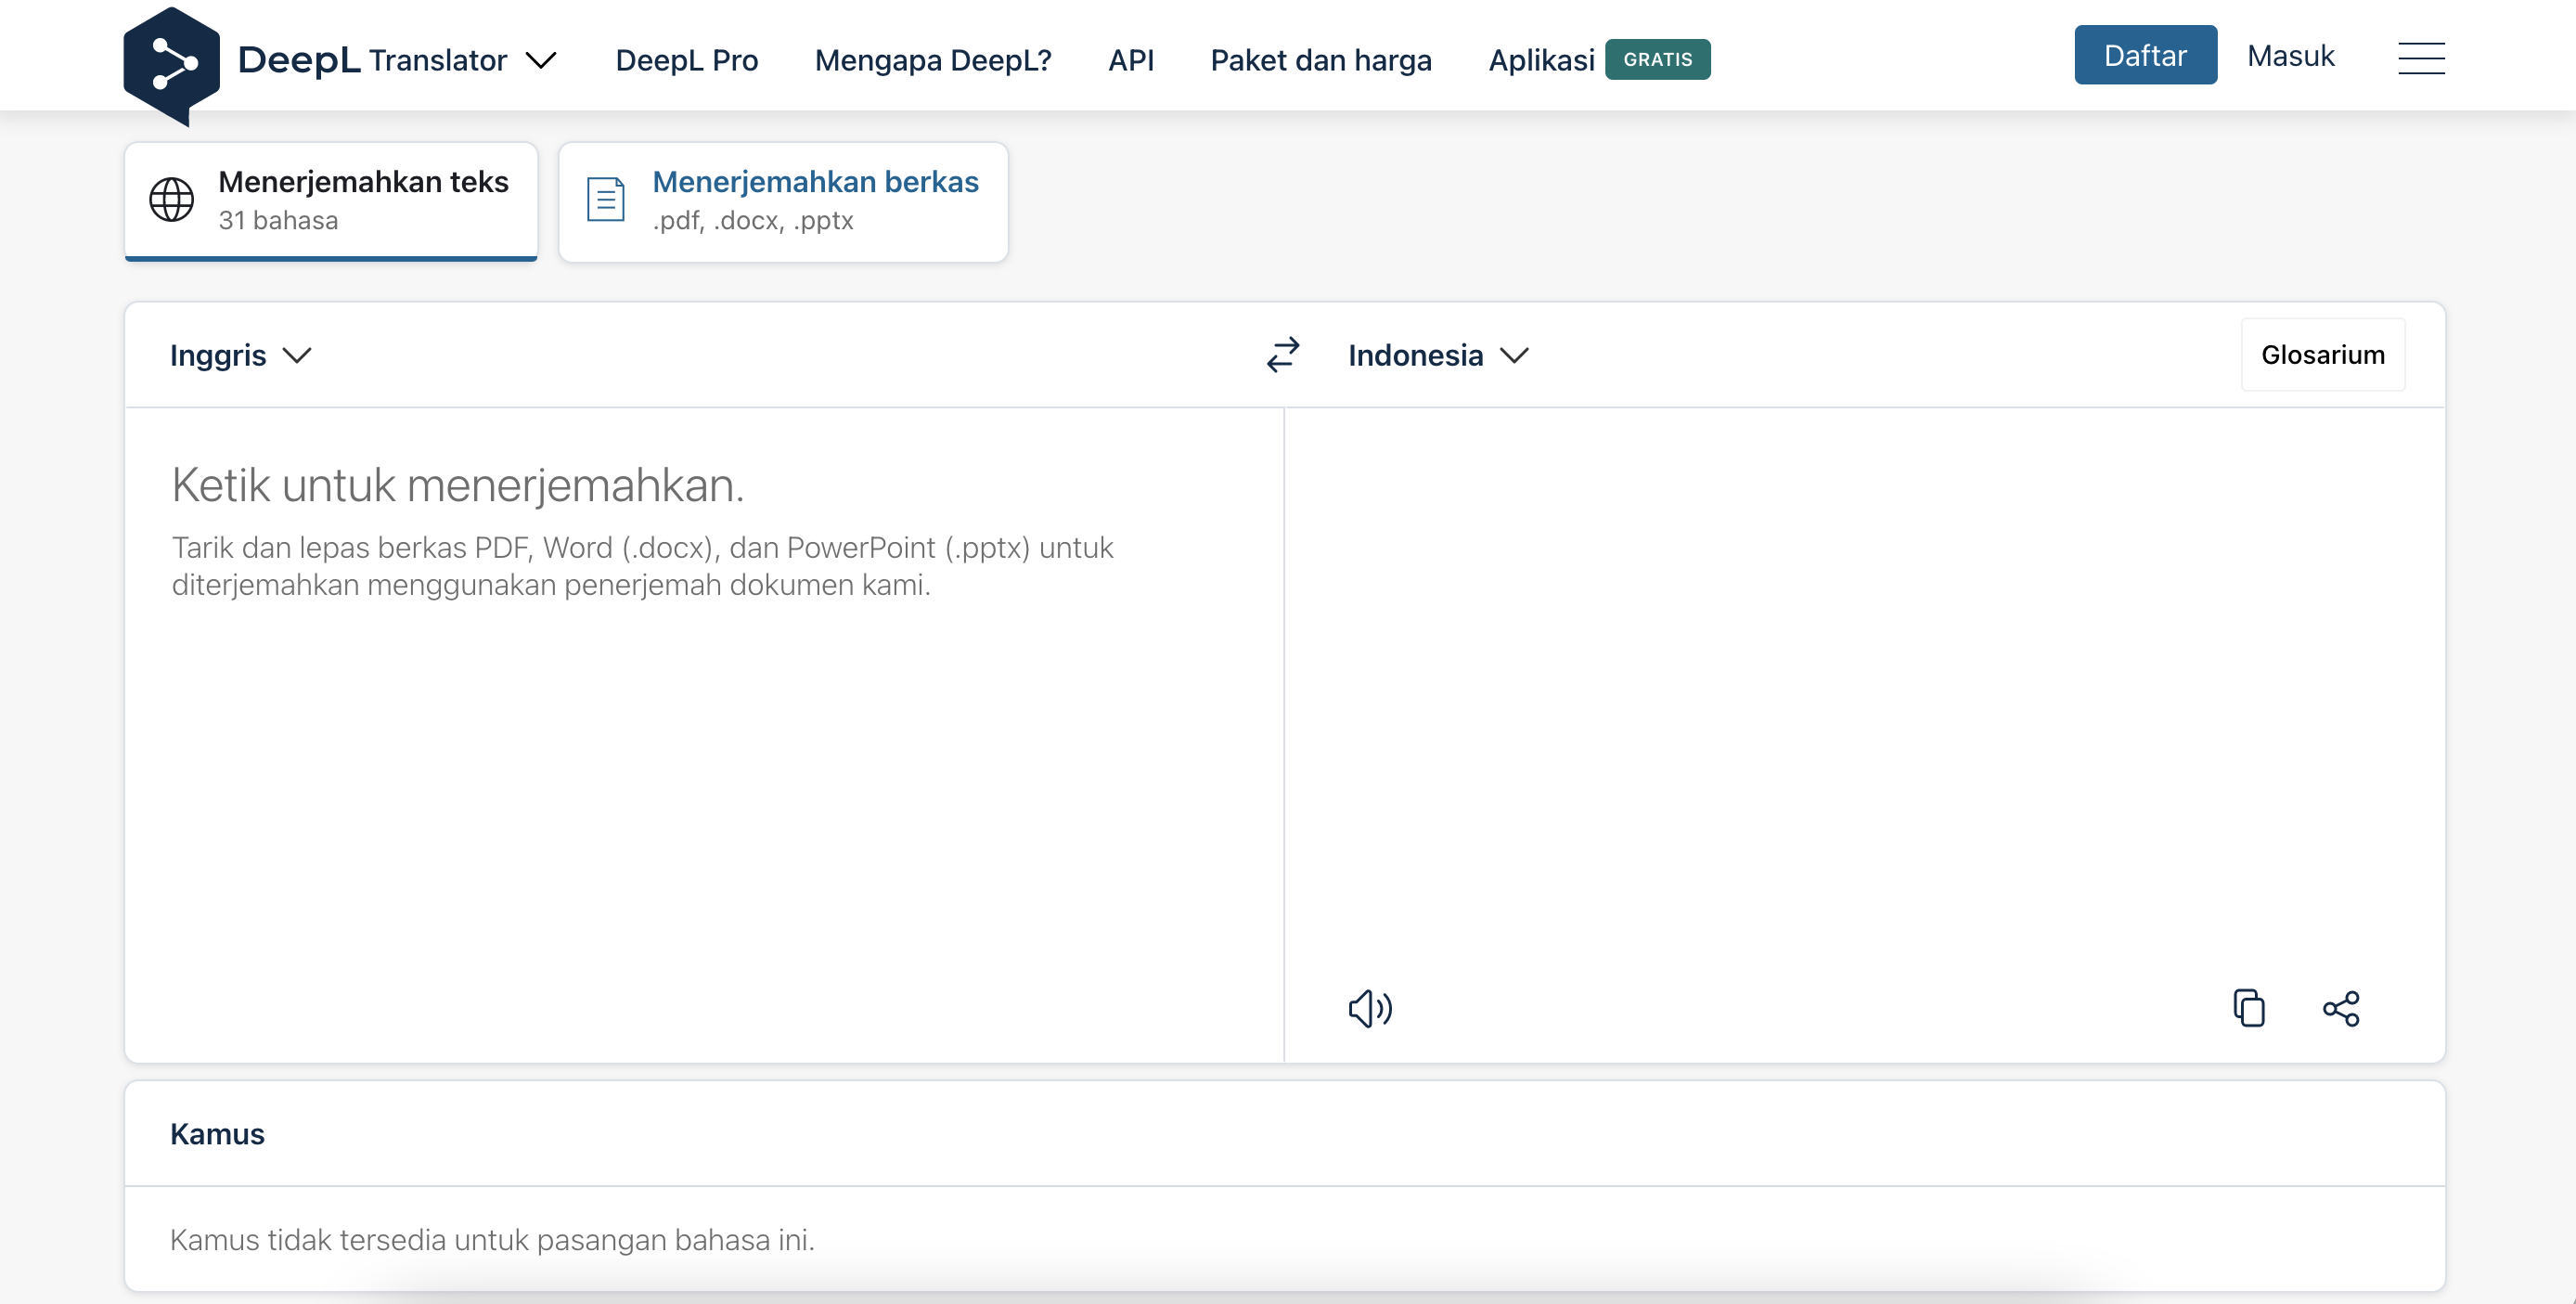Open DeepL Pro menu item
The height and width of the screenshot is (1304, 2576).
[x=686, y=60]
